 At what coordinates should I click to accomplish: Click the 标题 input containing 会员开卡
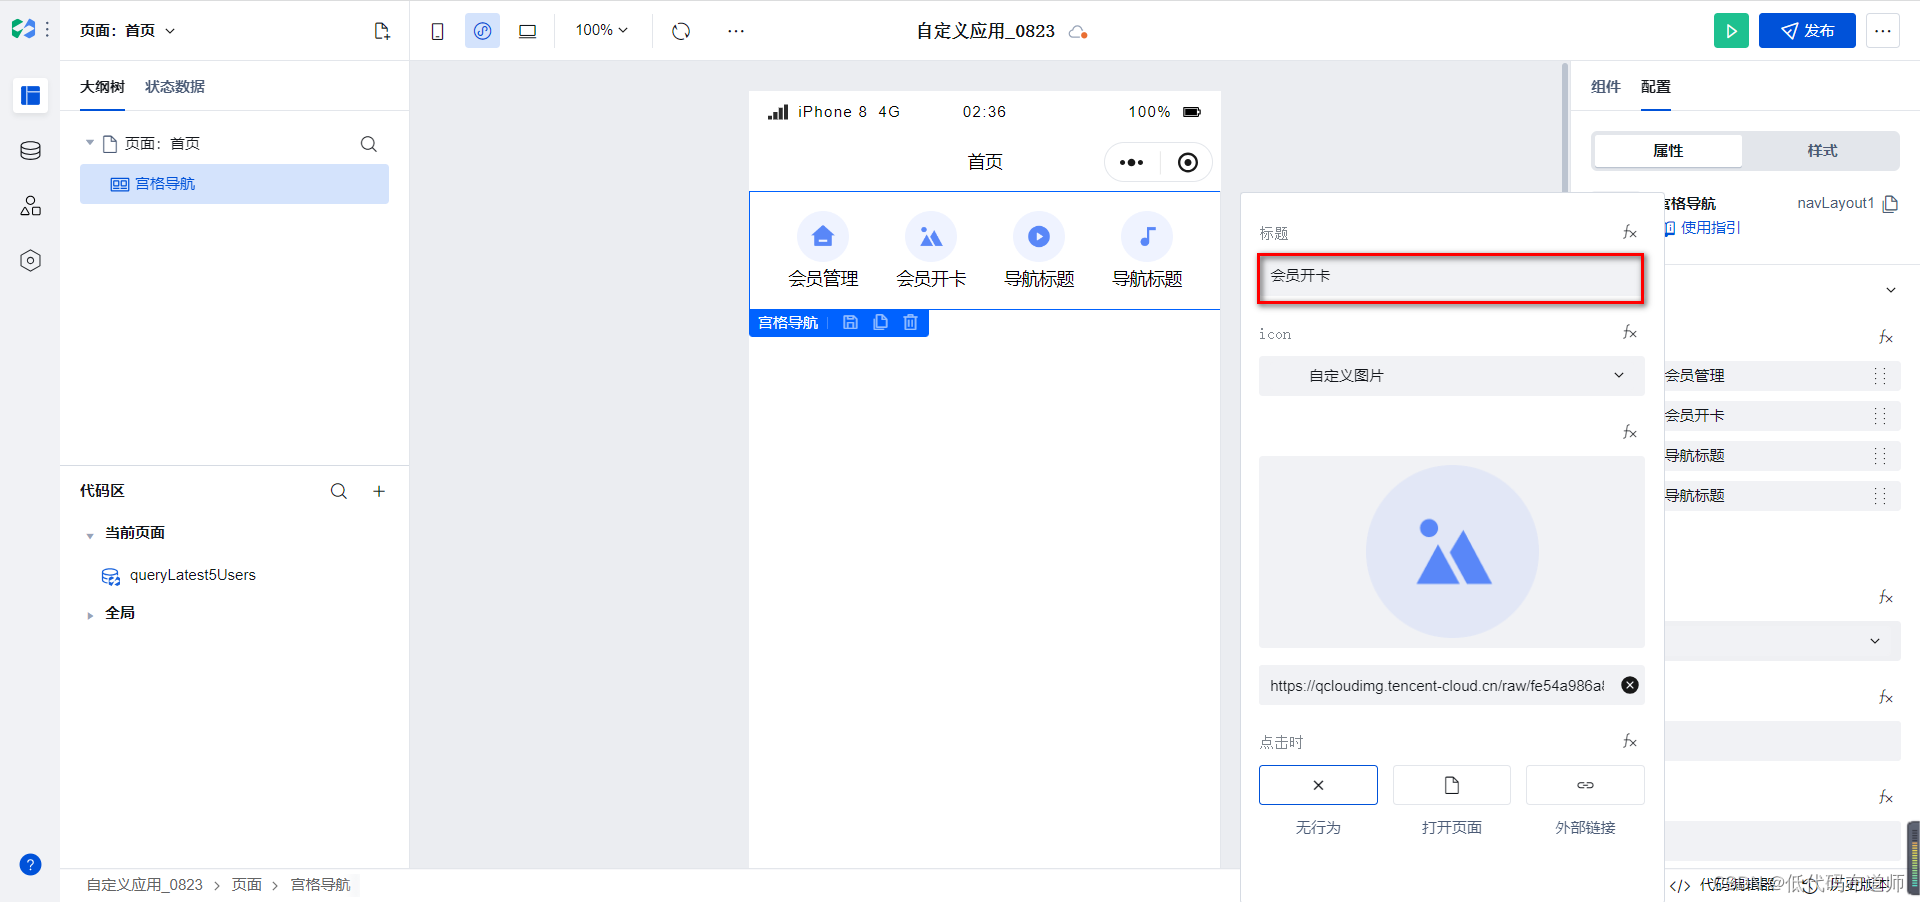pyautogui.click(x=1450, y=276)
